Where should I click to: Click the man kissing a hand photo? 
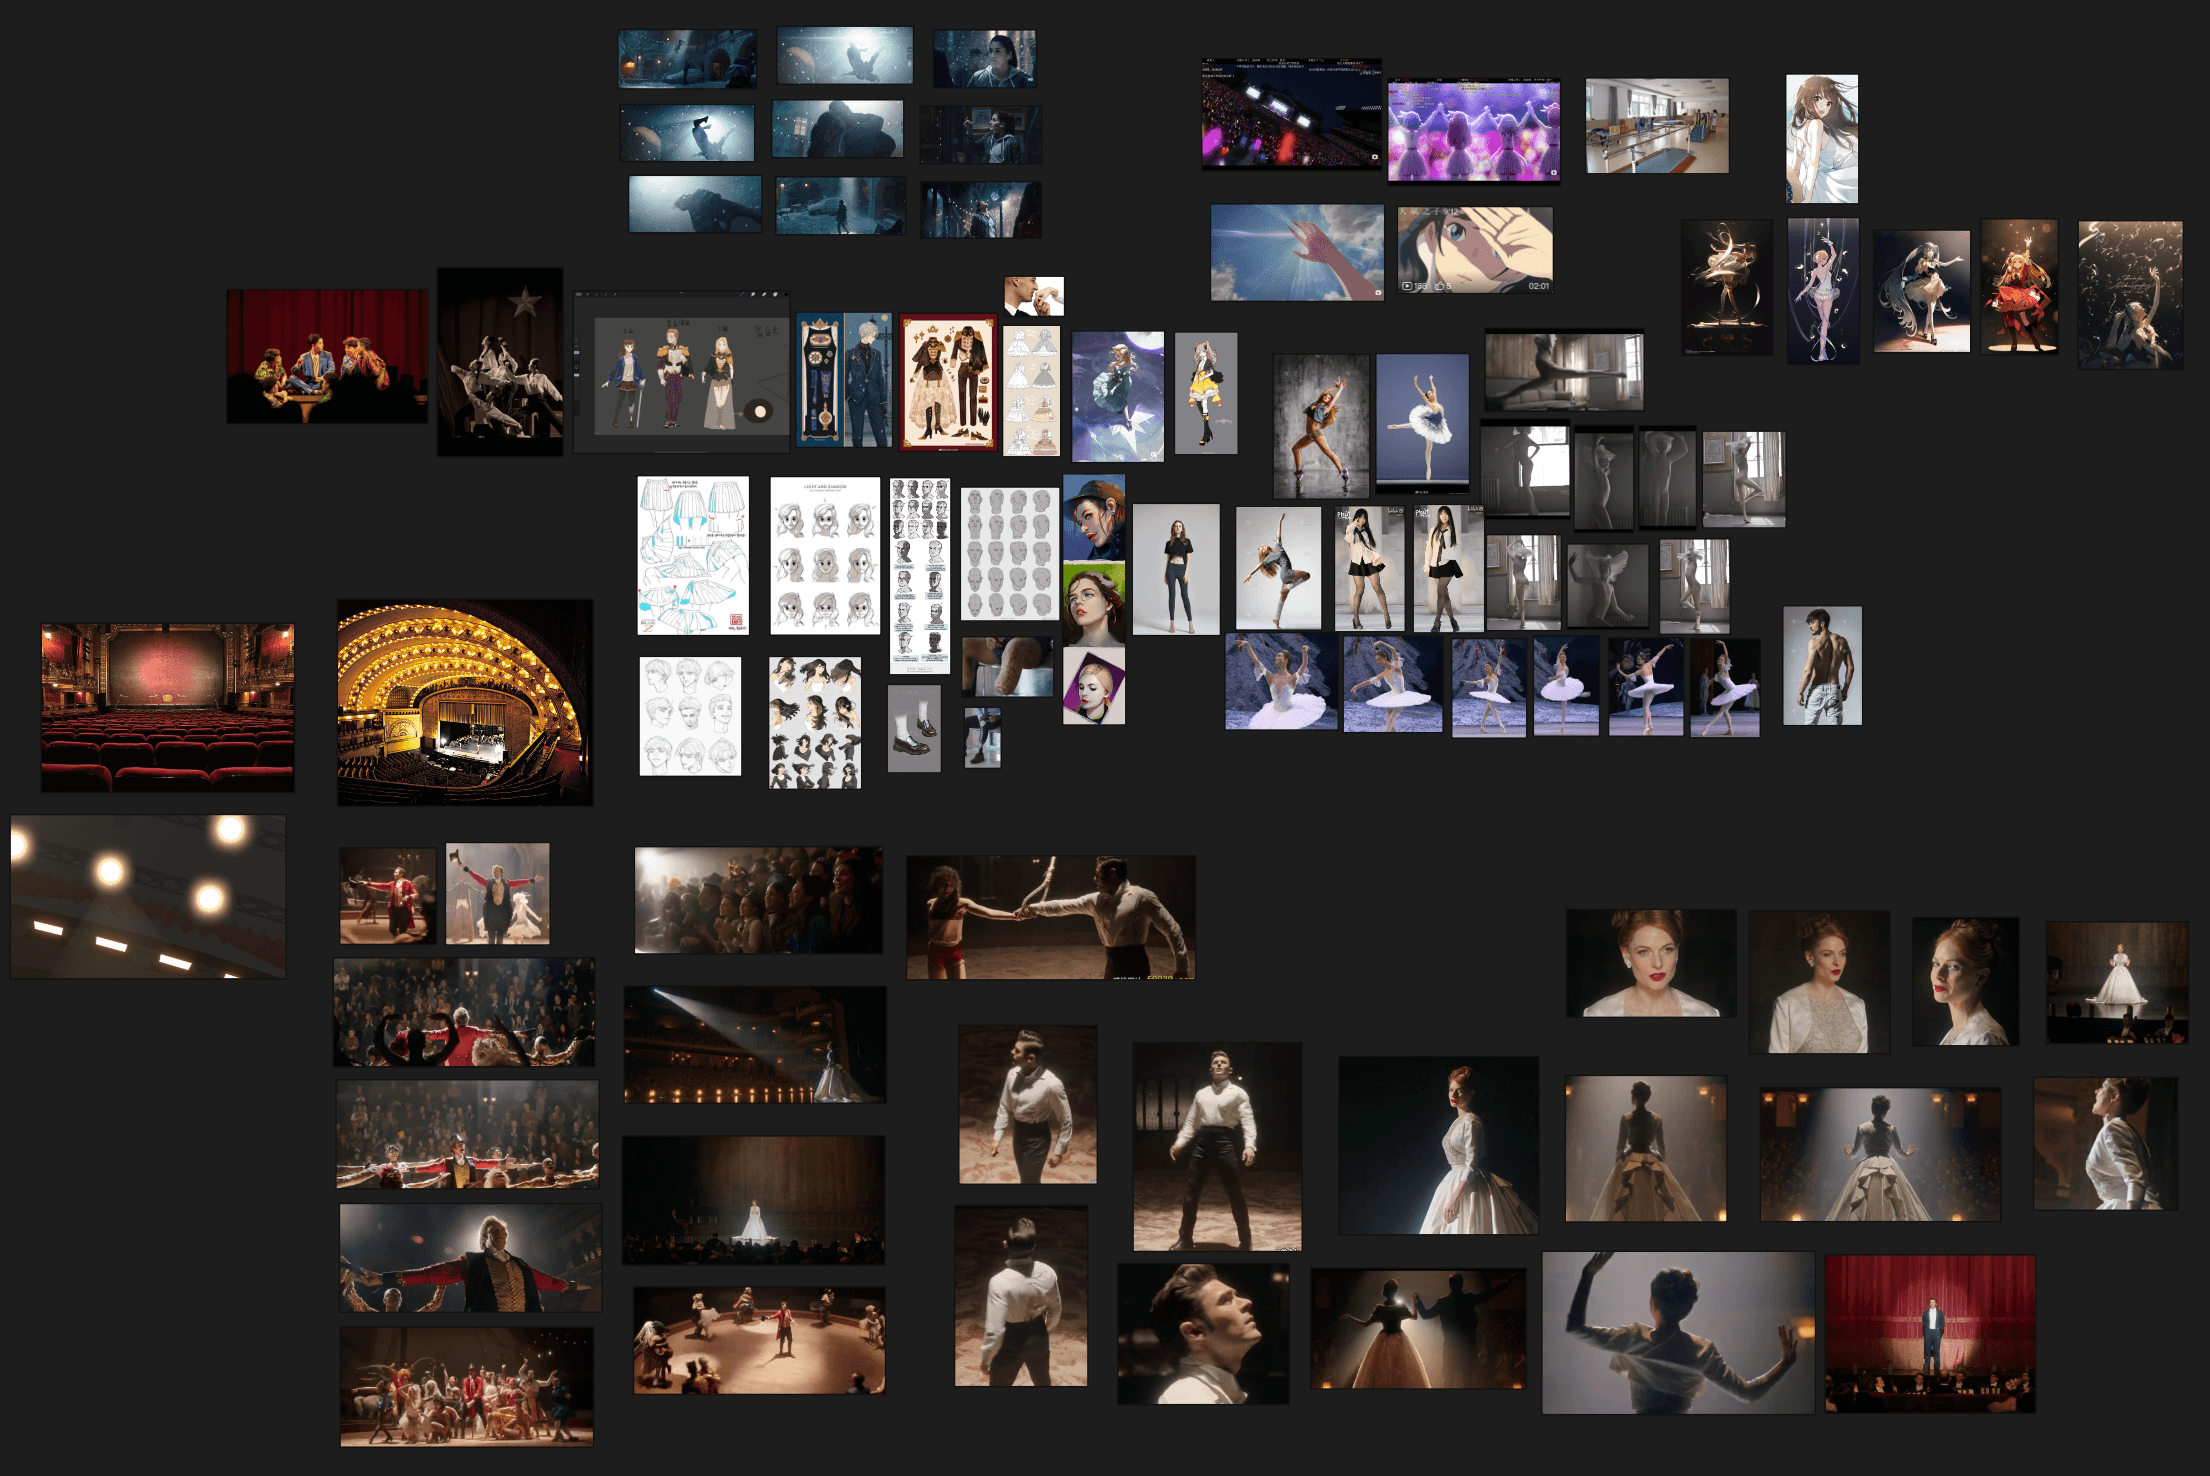(1033, 296)
